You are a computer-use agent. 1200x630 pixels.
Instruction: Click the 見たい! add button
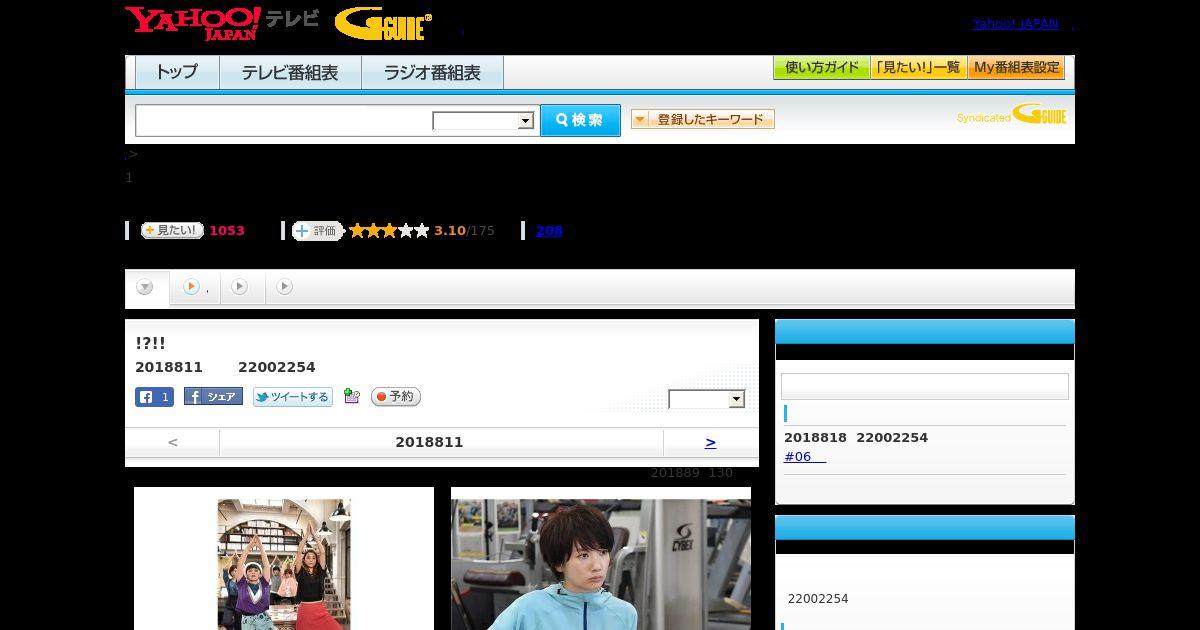tap(172, 230)
